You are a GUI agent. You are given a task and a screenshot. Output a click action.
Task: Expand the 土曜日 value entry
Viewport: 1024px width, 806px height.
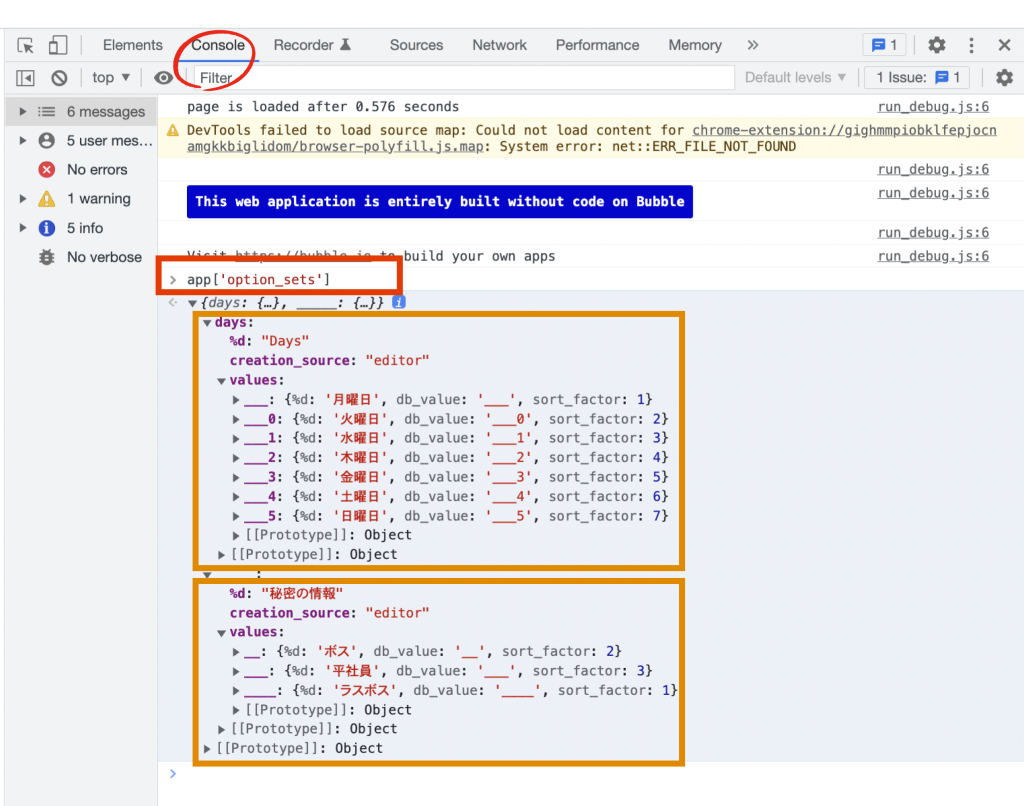point(236,497)
